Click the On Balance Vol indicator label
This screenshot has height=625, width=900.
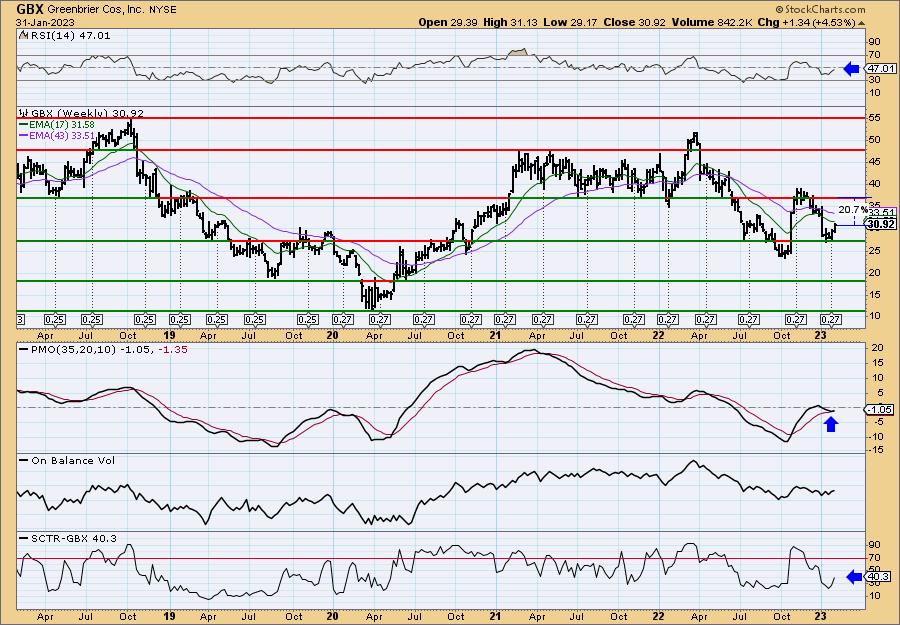[x=72, y=461]
